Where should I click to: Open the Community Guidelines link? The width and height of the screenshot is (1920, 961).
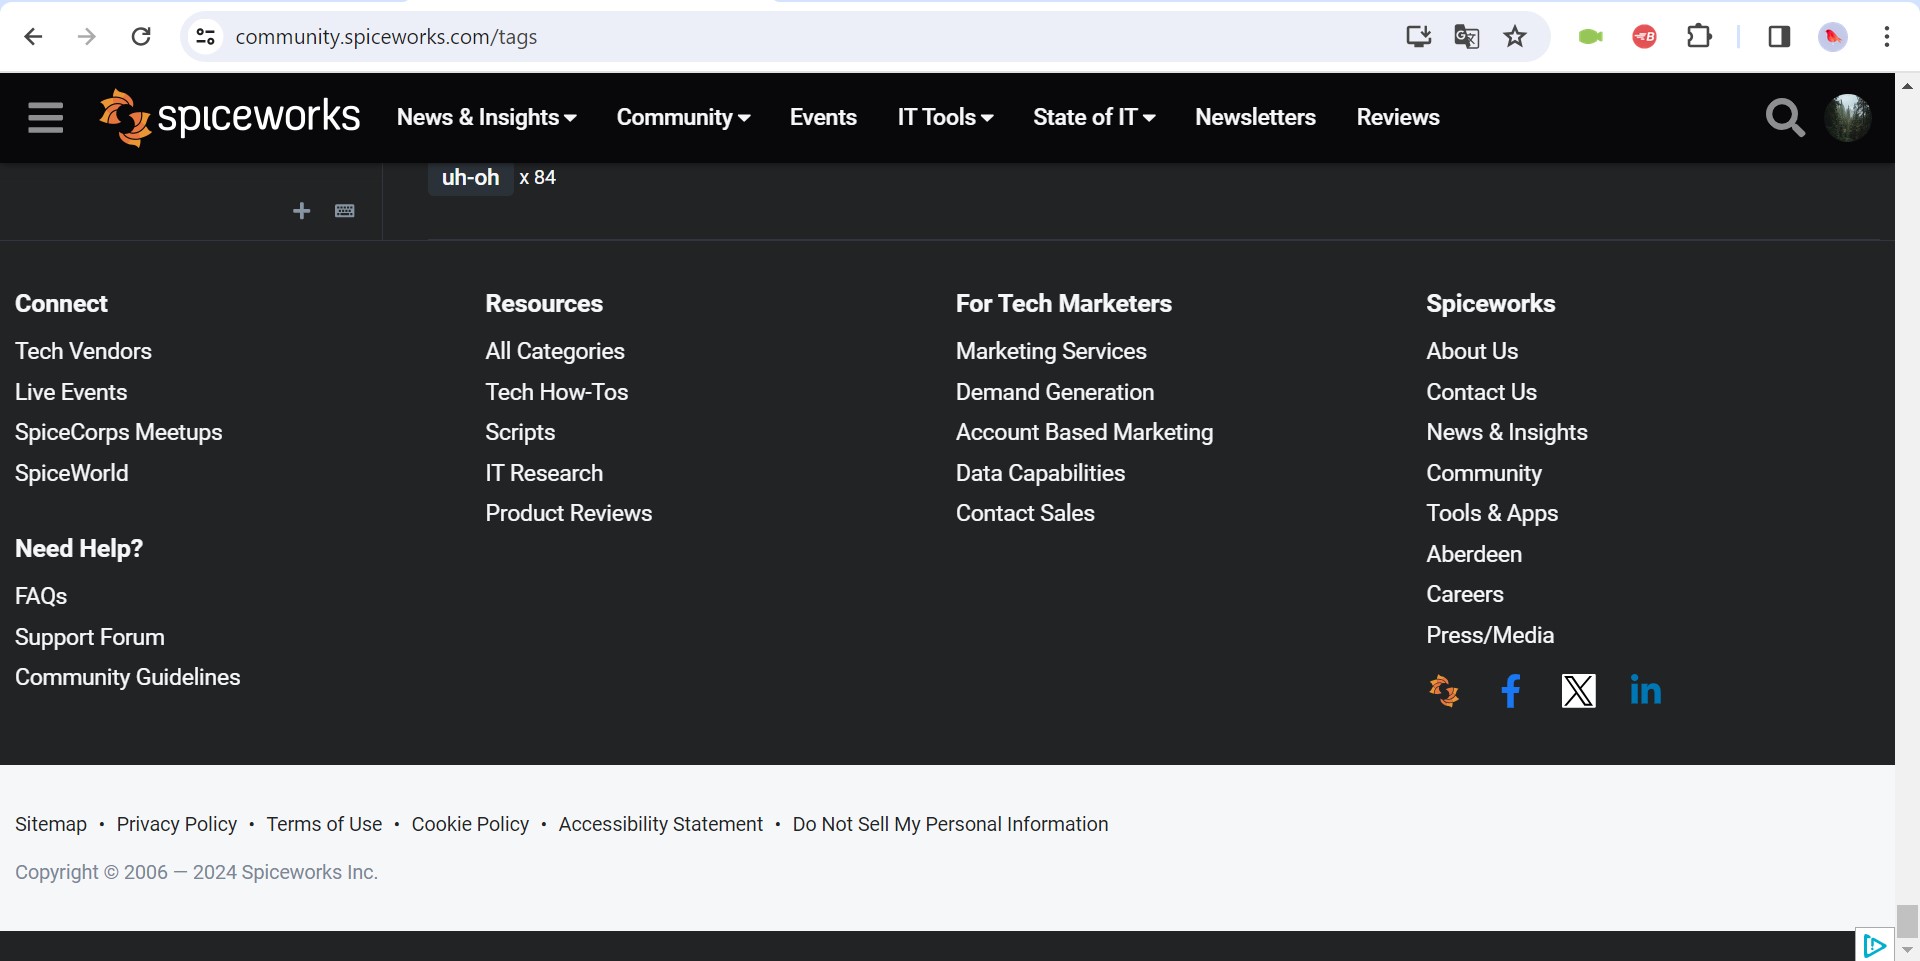click(x=127, y=677)
